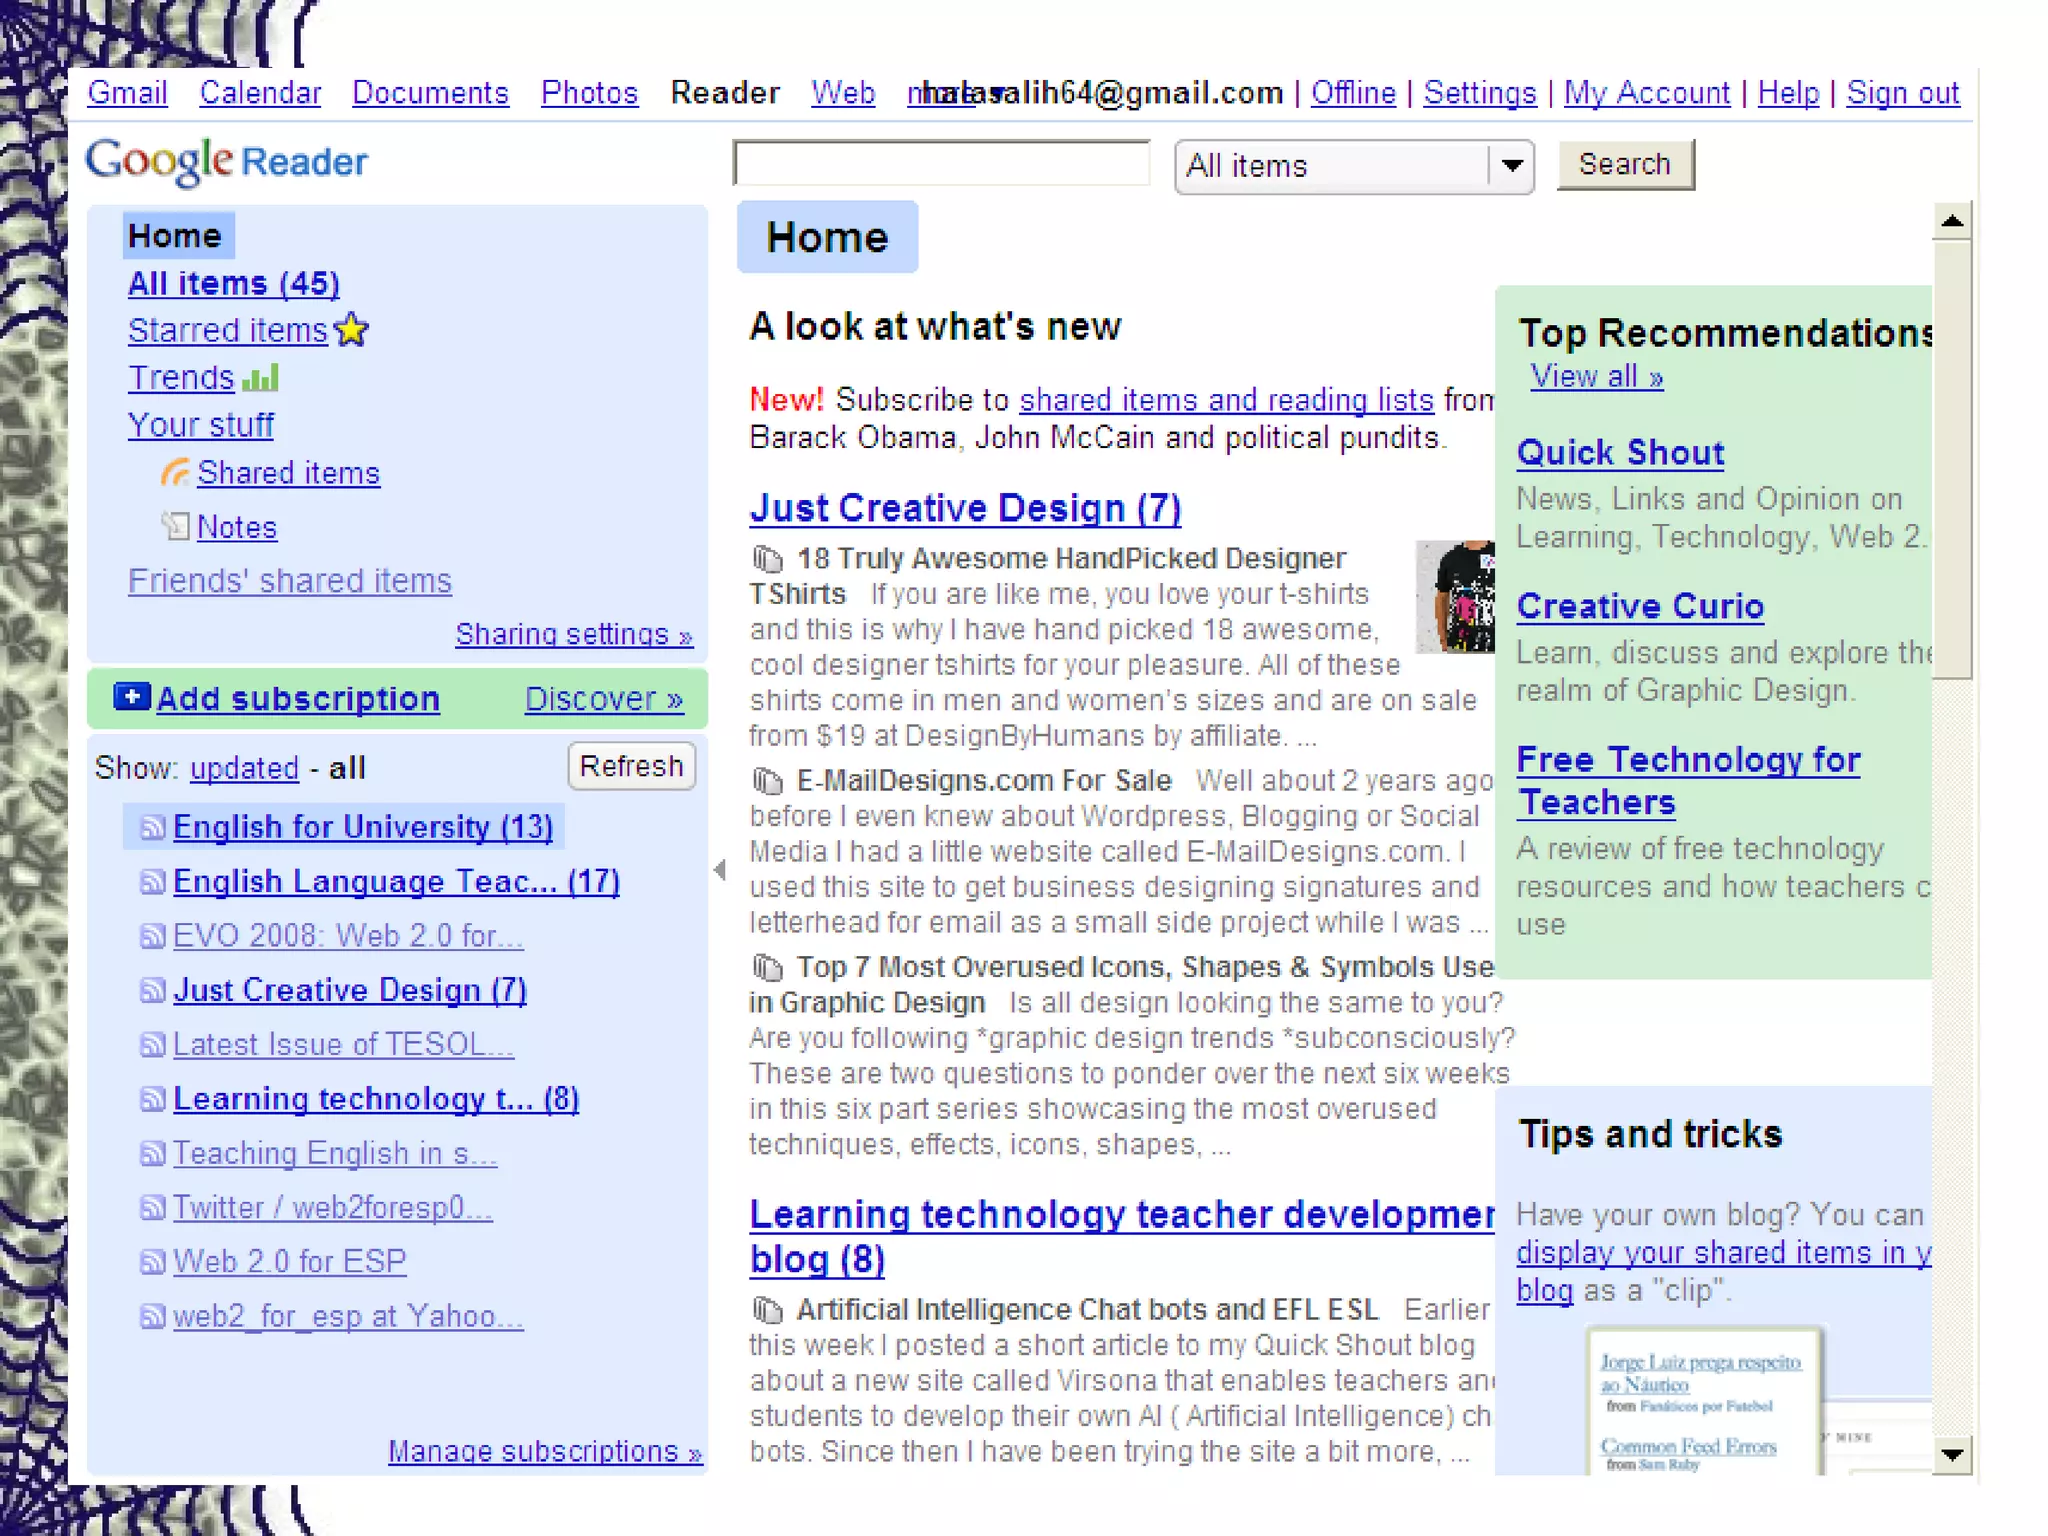
Task: Click the Search button
Action: 1625,164
